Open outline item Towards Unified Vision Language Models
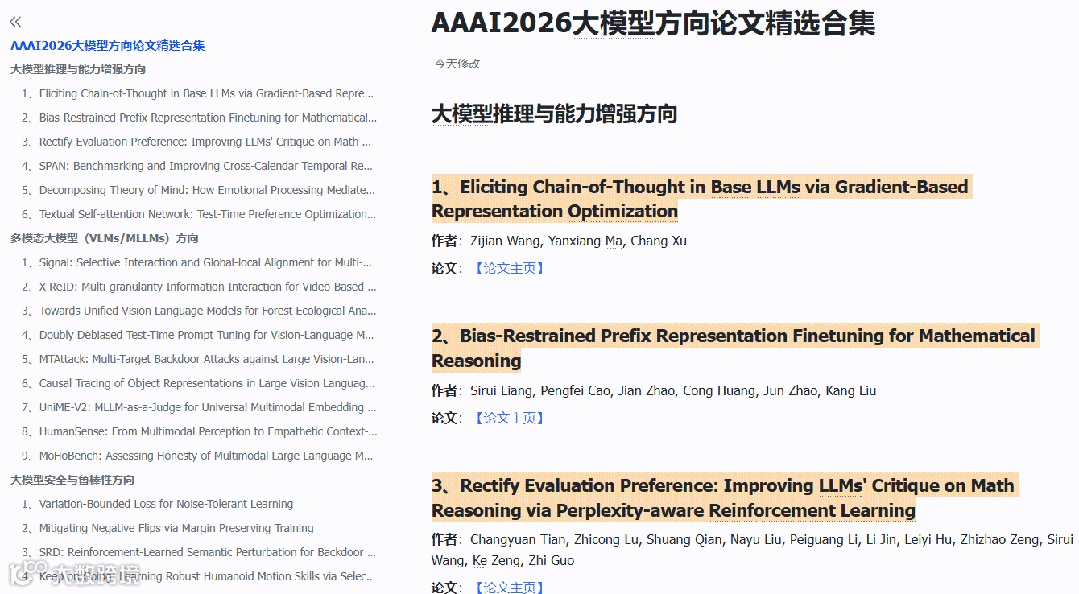 pyautogui.click(x=199, y=310)
